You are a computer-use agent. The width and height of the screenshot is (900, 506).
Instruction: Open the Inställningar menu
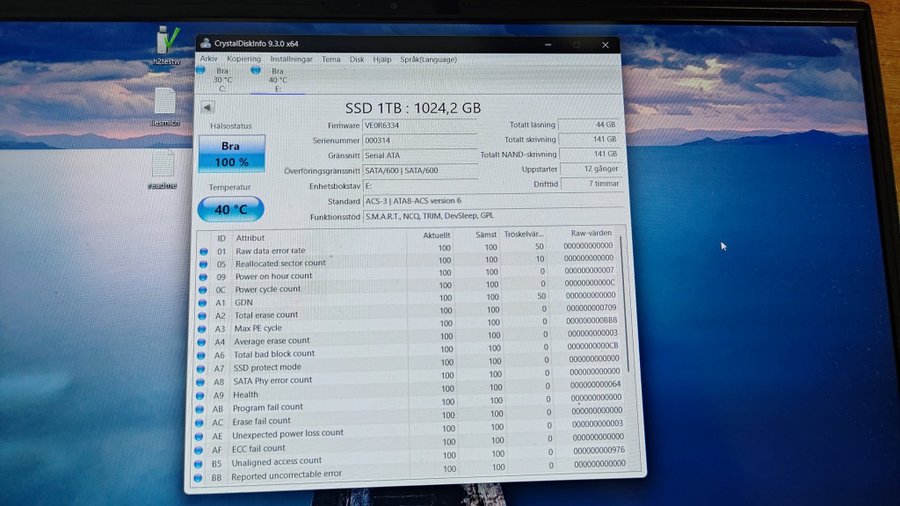coord(291,59)
